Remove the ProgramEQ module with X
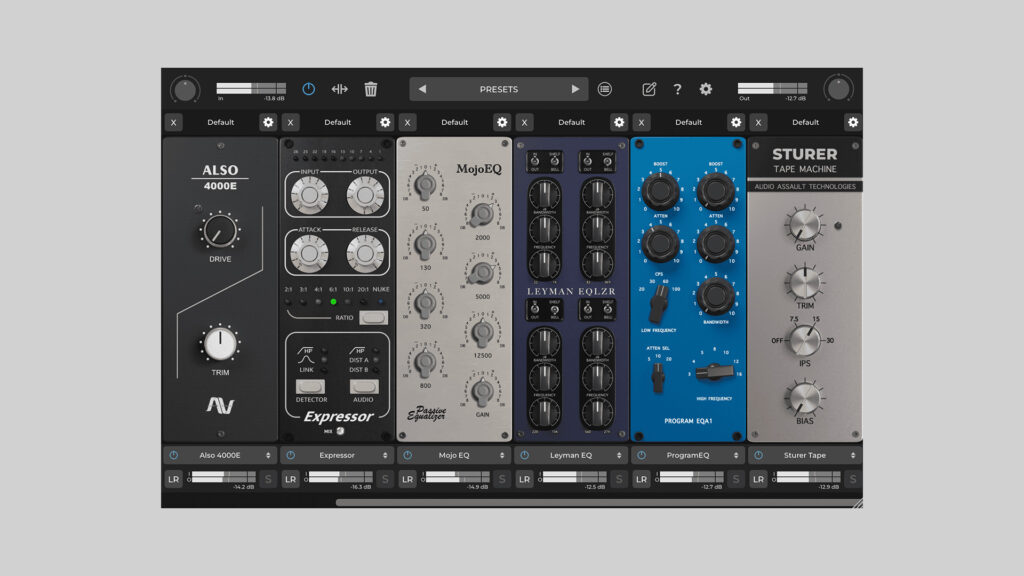 pyautogui.click(x=641, y=122)
